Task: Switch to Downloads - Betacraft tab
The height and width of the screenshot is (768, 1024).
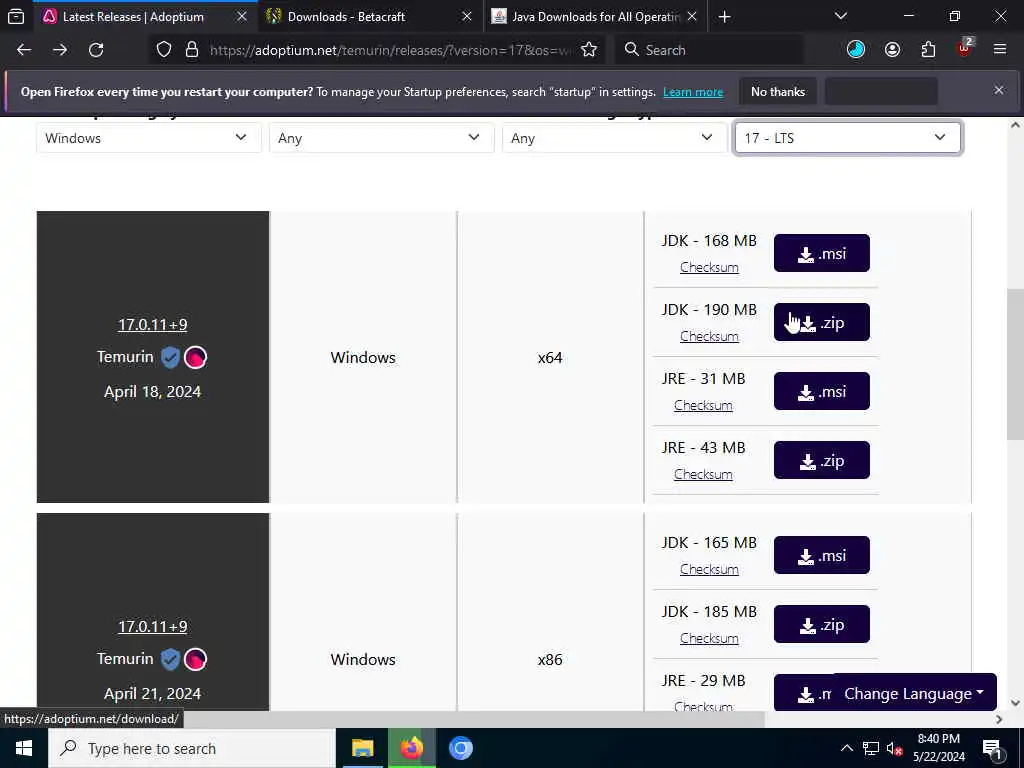Action: click(370, 17)
